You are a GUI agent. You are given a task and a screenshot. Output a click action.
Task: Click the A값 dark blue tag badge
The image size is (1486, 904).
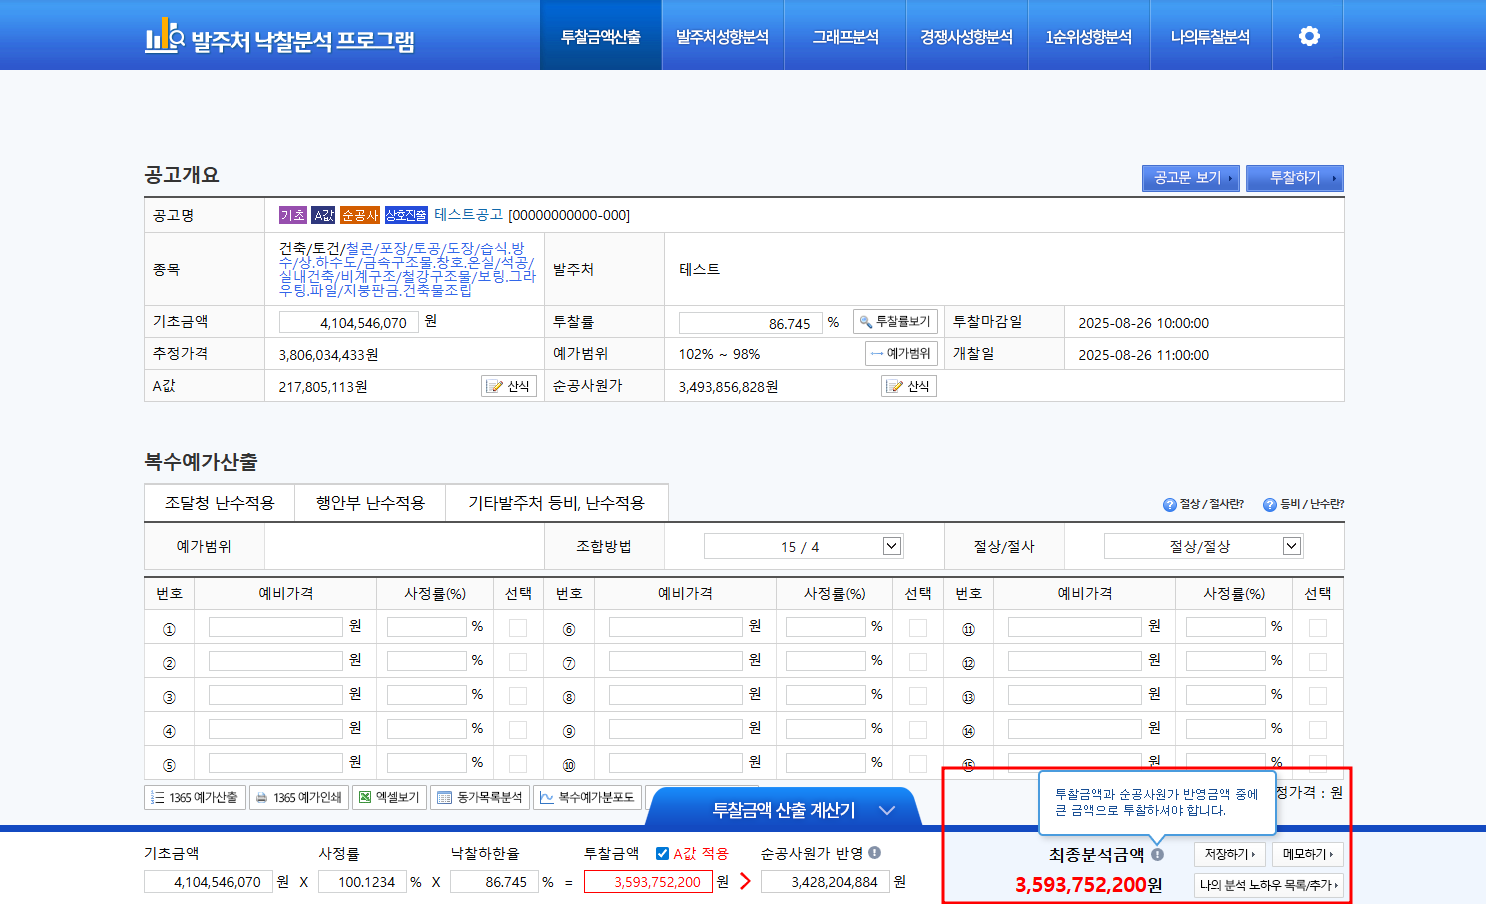coord(323,215)
